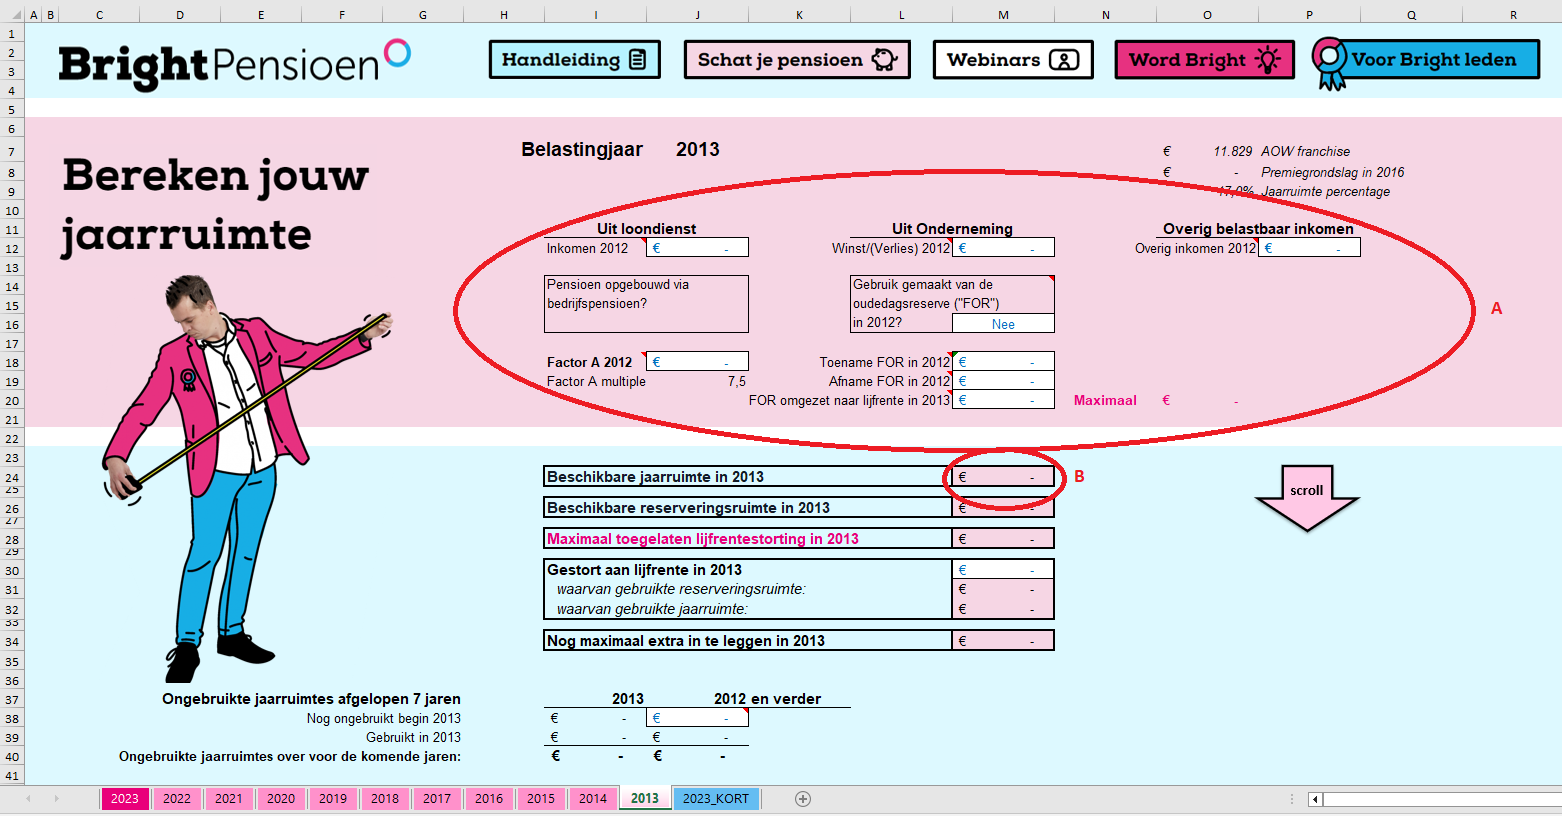Select the FOR omgezet naar lijfrente input cell
This screenshot has height=816, width=1562.
(1003, 400)
